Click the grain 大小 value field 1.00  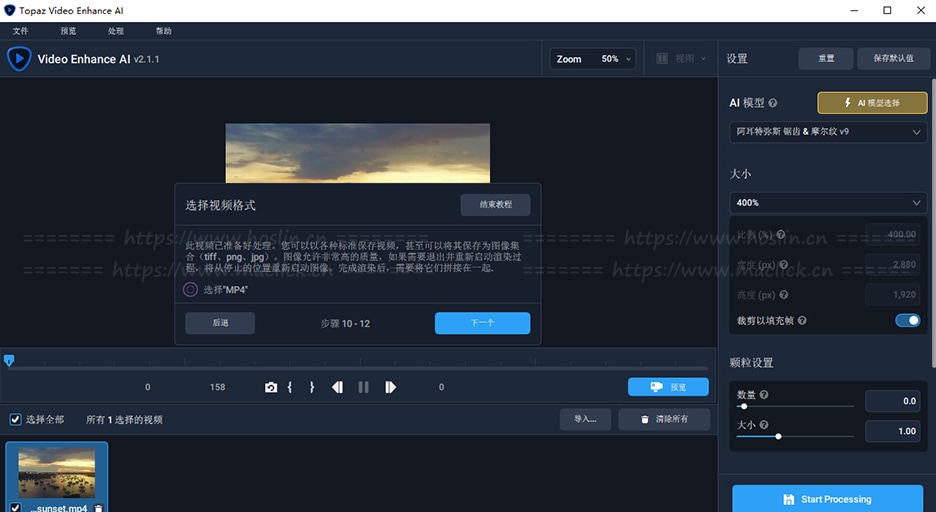[x=892, y=431]
